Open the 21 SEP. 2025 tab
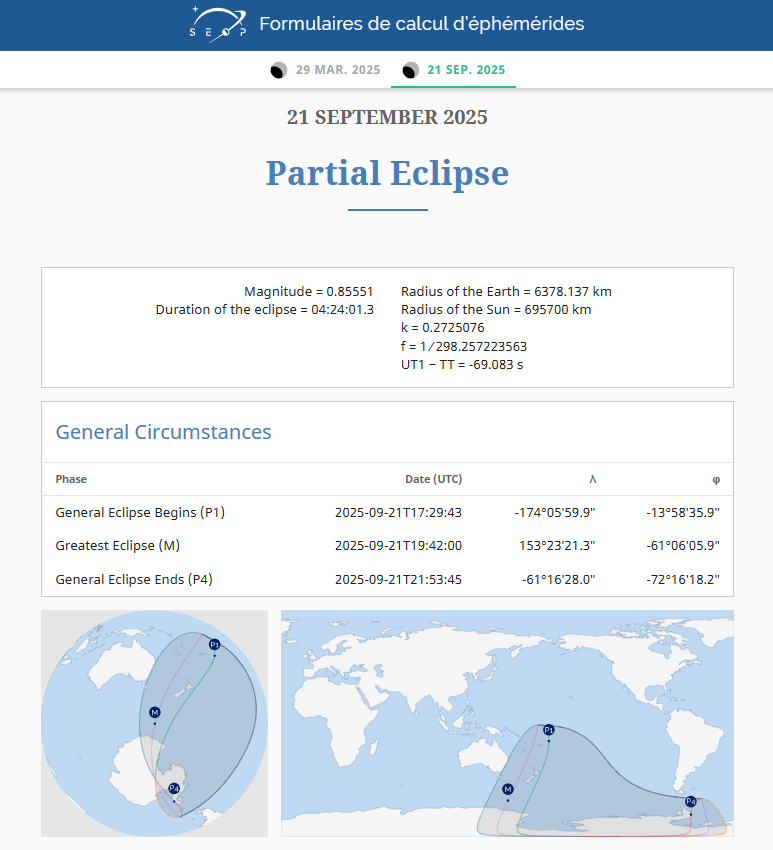The width and height of the screenshot is (773, 850). (x=465, y=70)
